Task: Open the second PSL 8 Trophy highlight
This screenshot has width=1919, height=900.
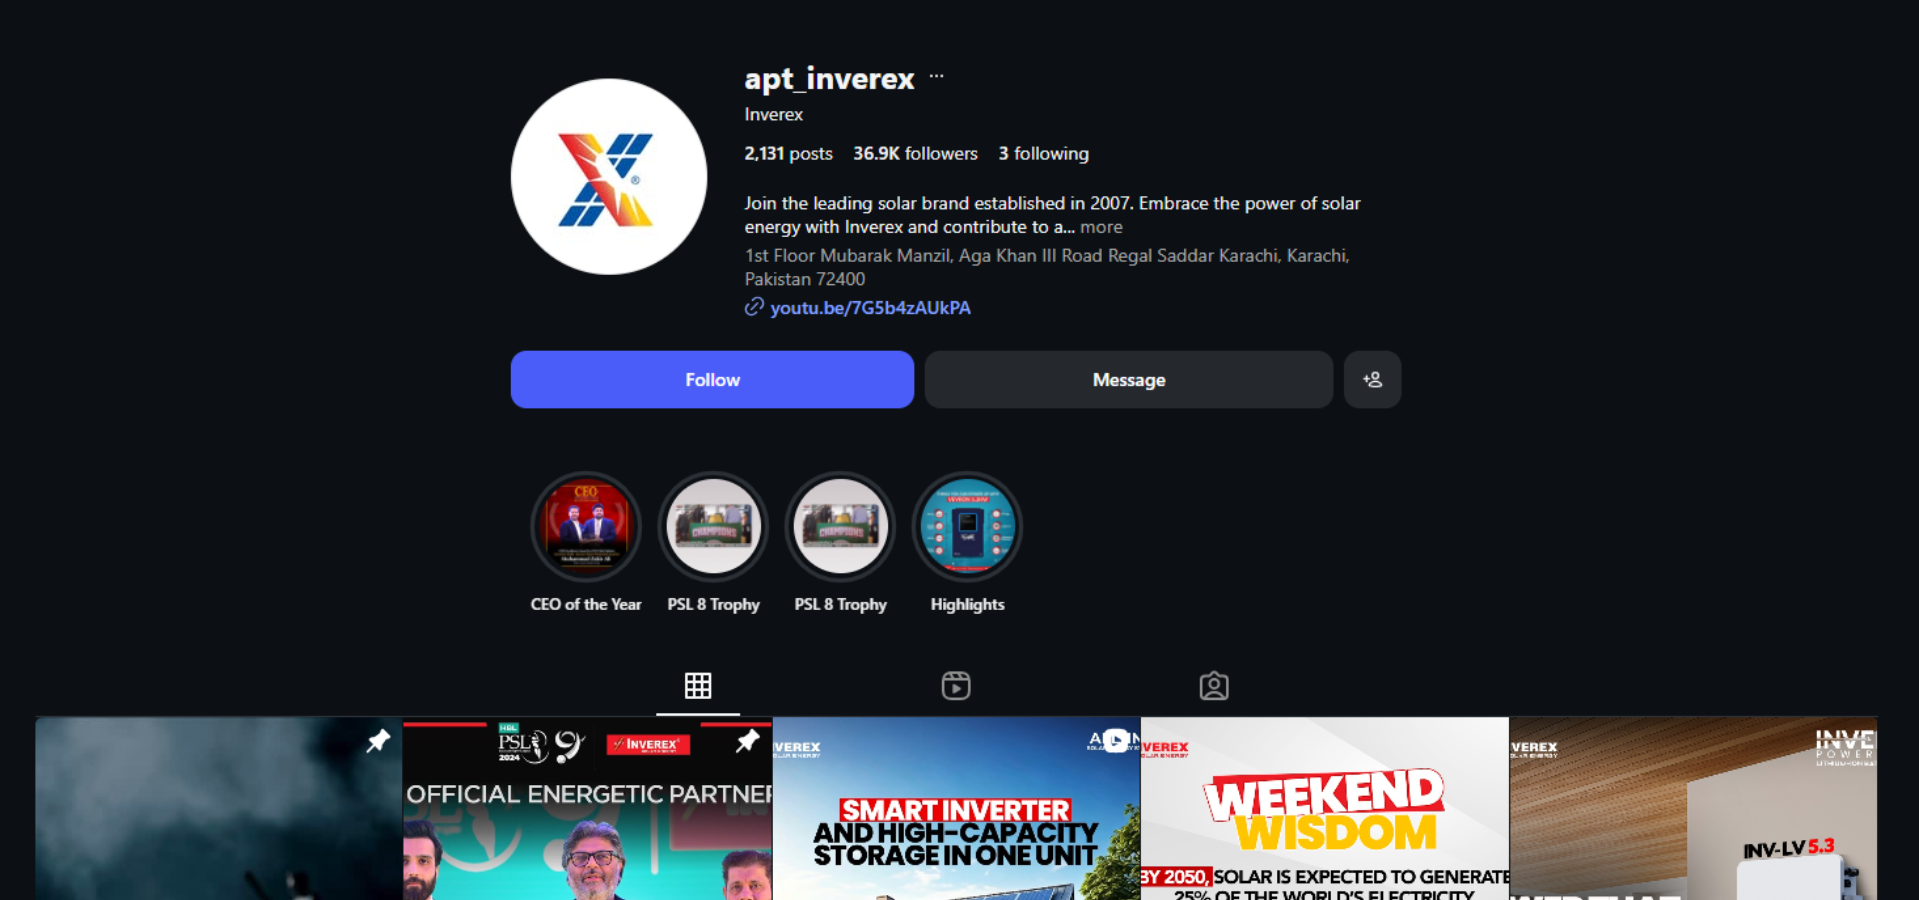Action: coord(840,527)
